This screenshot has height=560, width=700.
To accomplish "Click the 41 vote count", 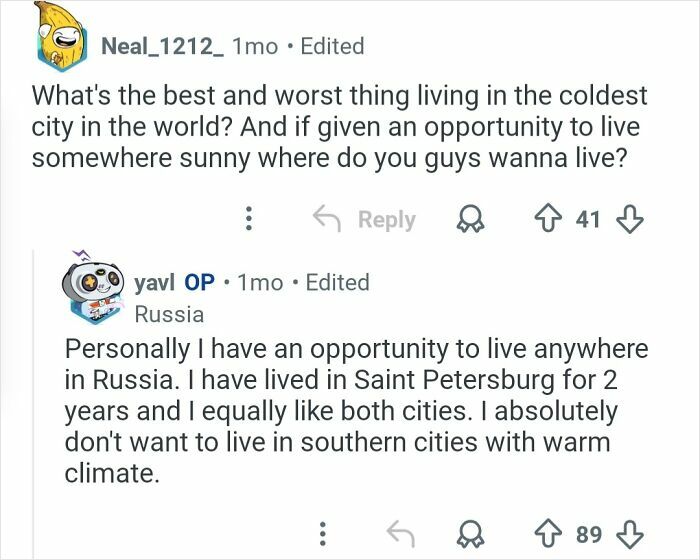I will pyautogui.click(x=588, y=219).
